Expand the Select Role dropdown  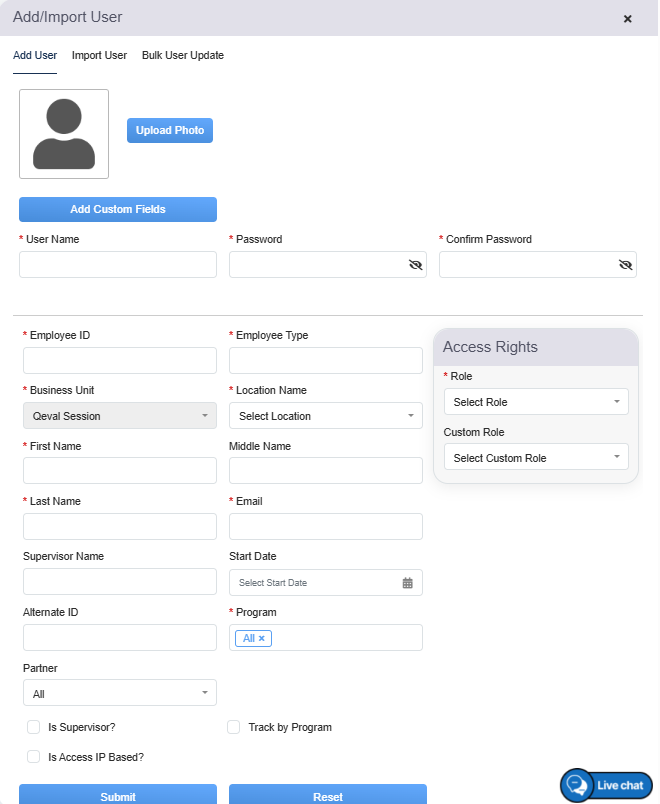[x=536, y=402]
